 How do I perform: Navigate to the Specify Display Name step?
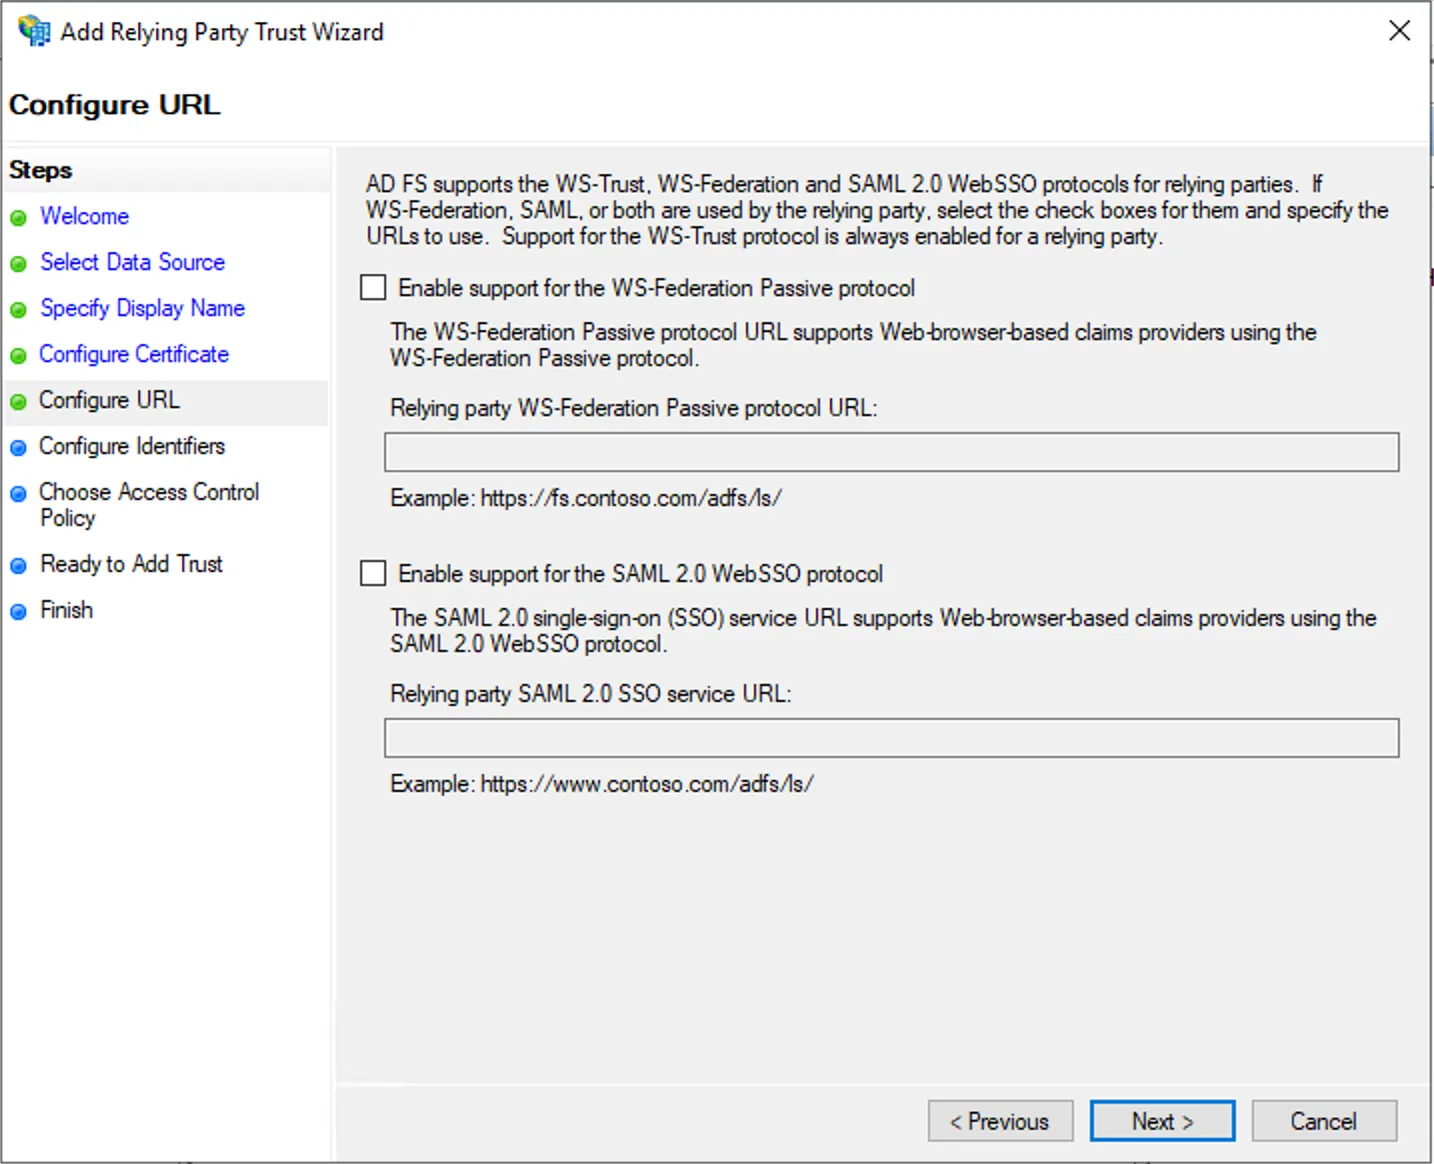click(142, 308)
